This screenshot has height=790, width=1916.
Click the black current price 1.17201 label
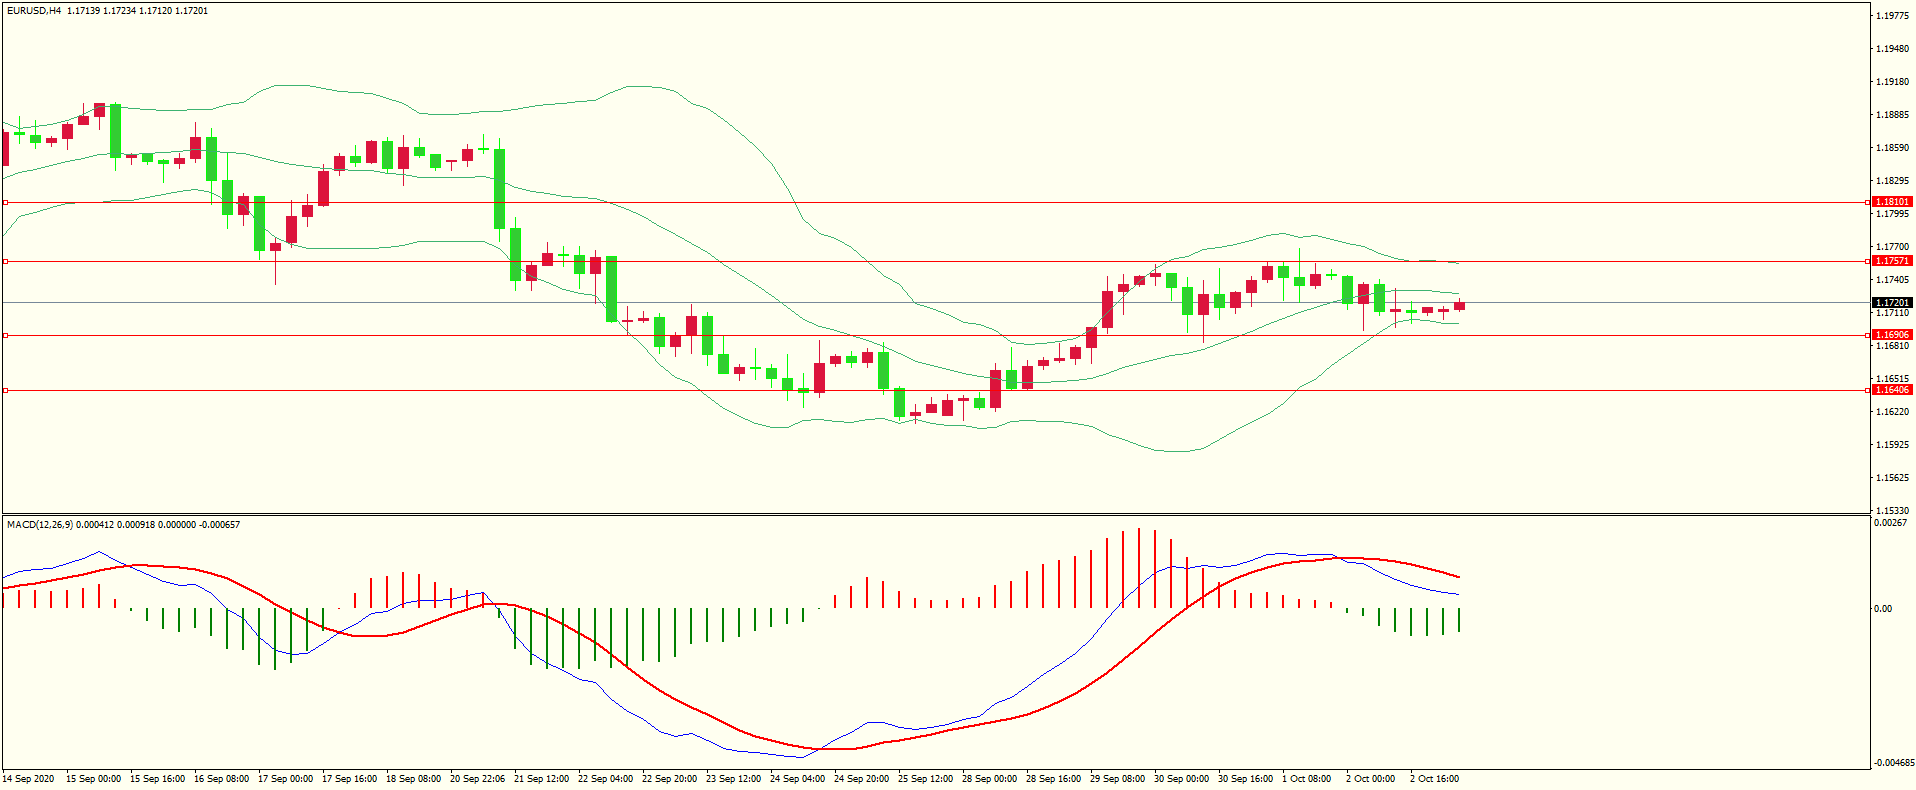[1892, 303]
